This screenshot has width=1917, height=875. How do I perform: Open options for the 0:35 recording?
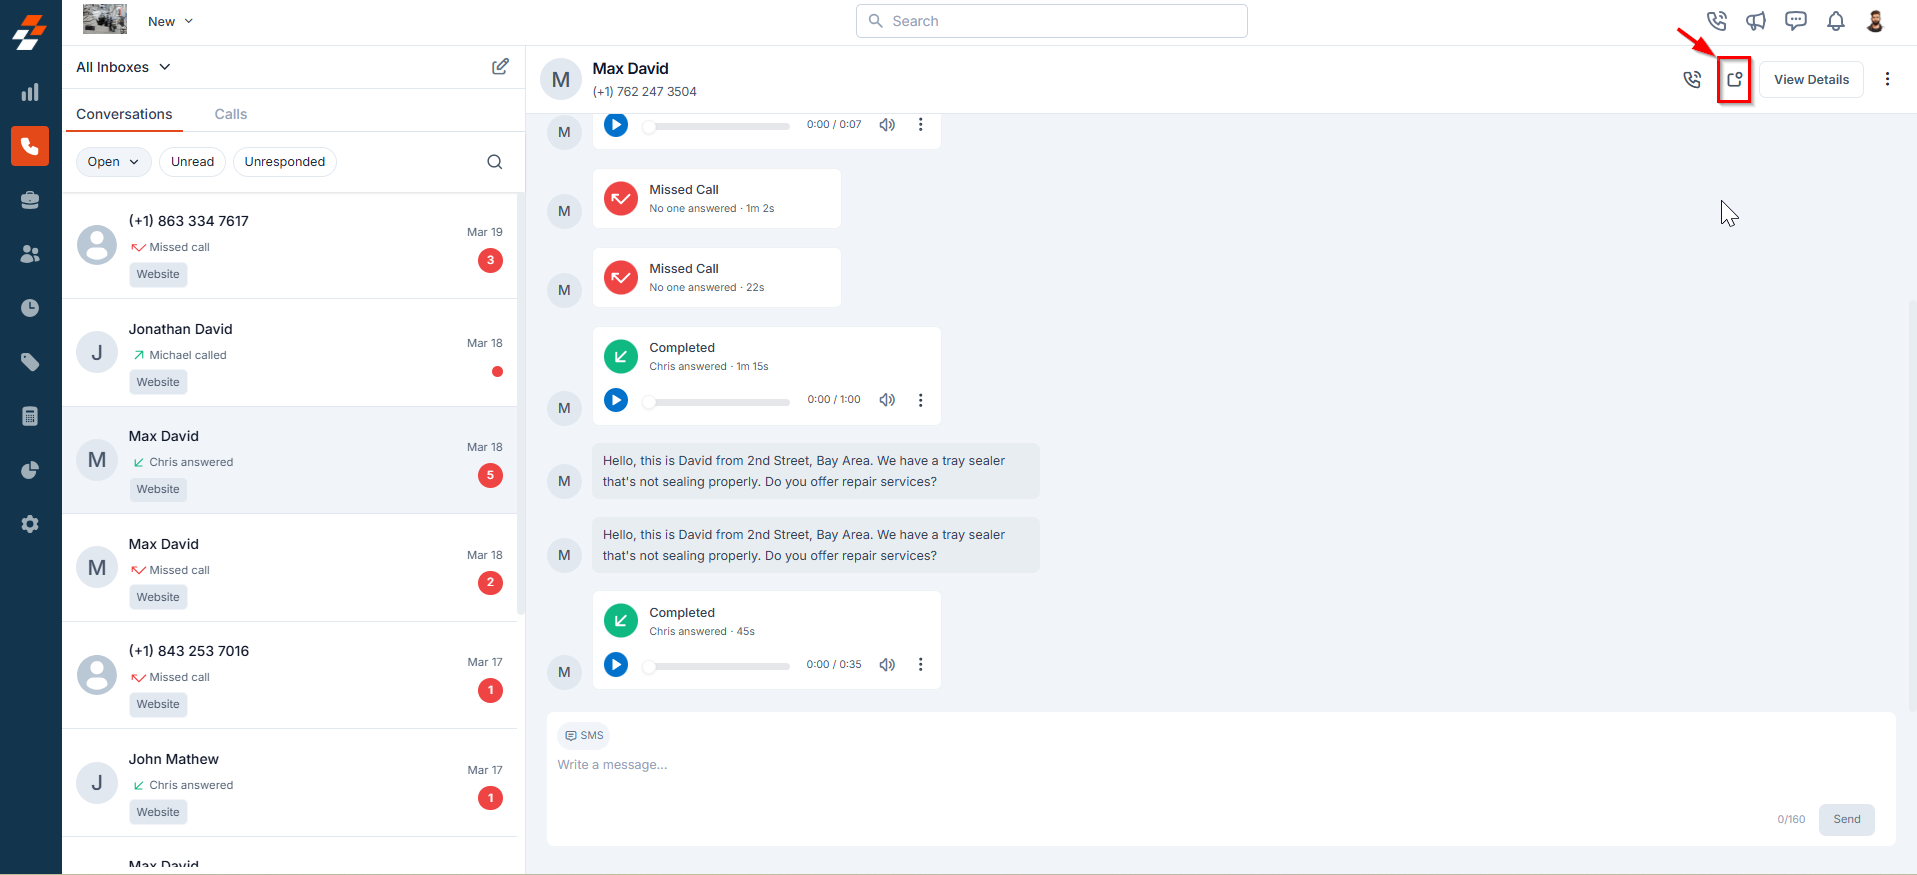(921, 665)
